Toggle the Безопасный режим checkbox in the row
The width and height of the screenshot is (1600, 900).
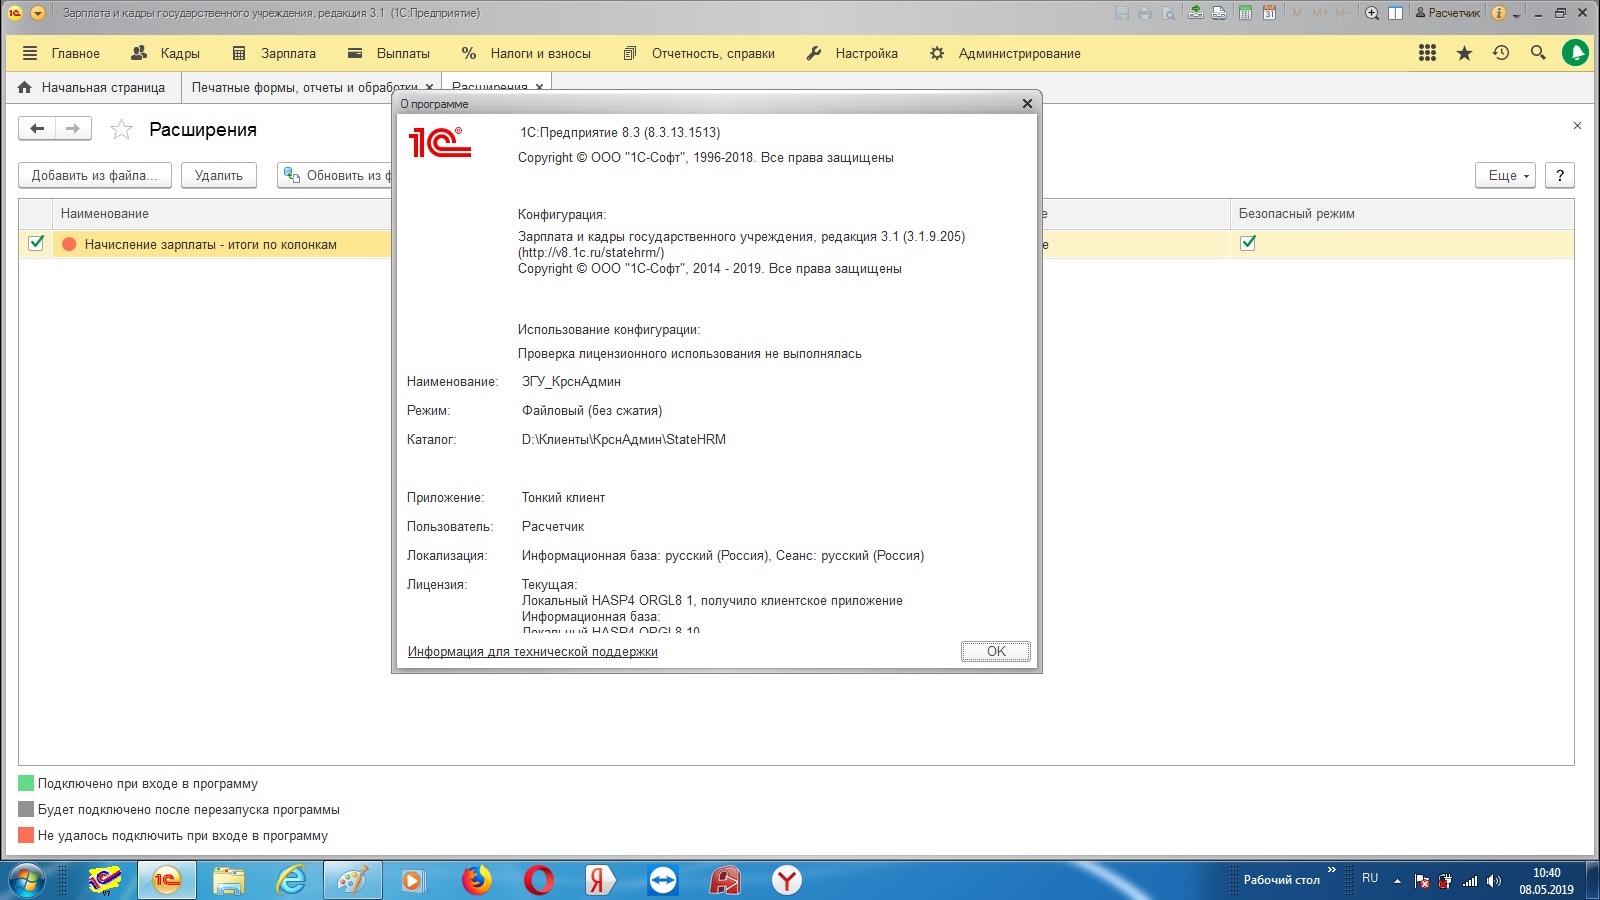1247,243
